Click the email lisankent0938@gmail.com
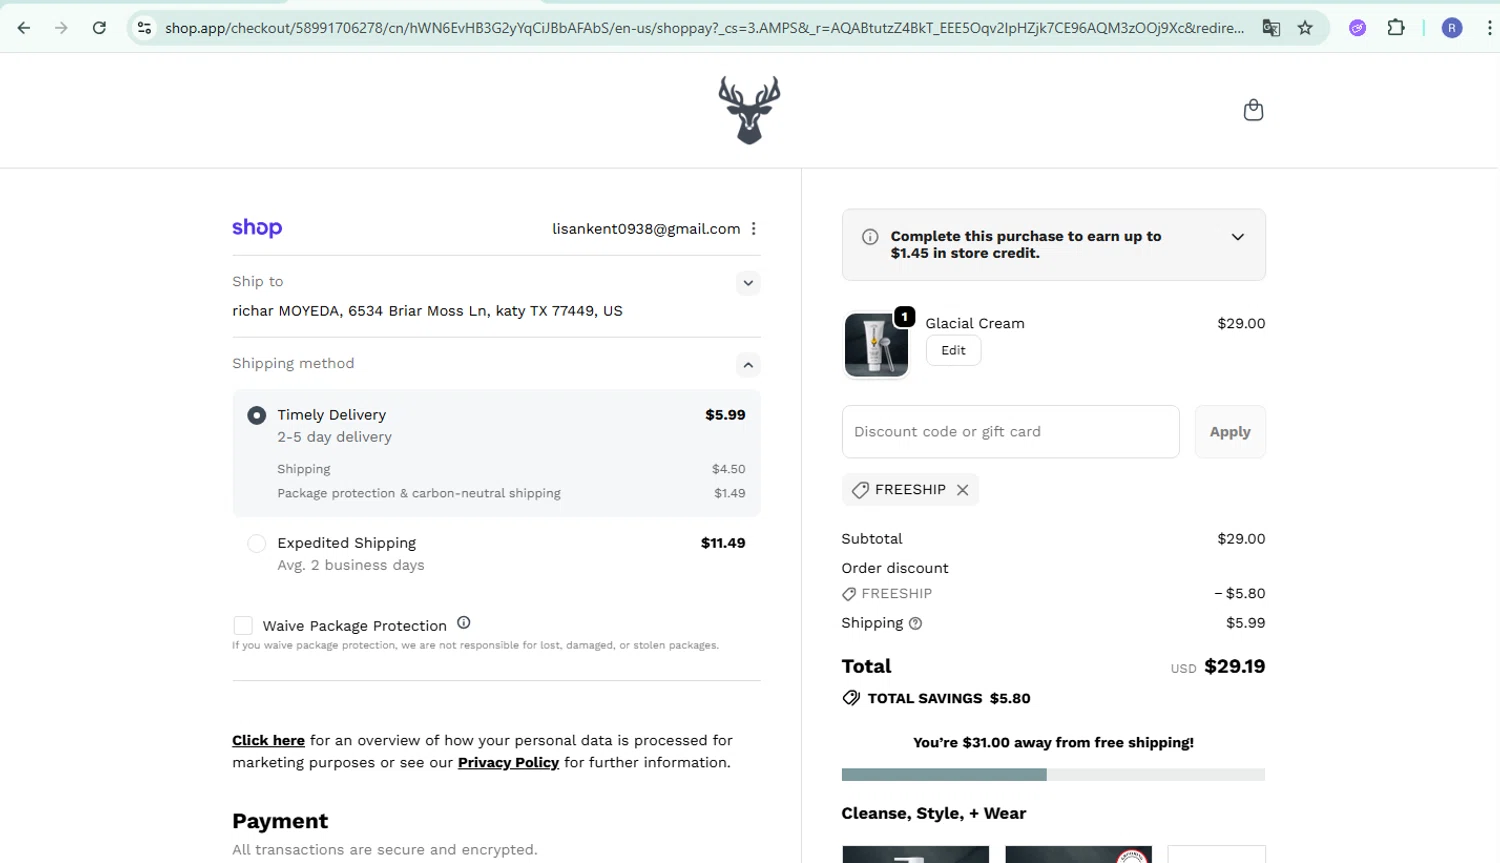The width and height of the screenshot is (1500, 863). click(x=646, y=229)
